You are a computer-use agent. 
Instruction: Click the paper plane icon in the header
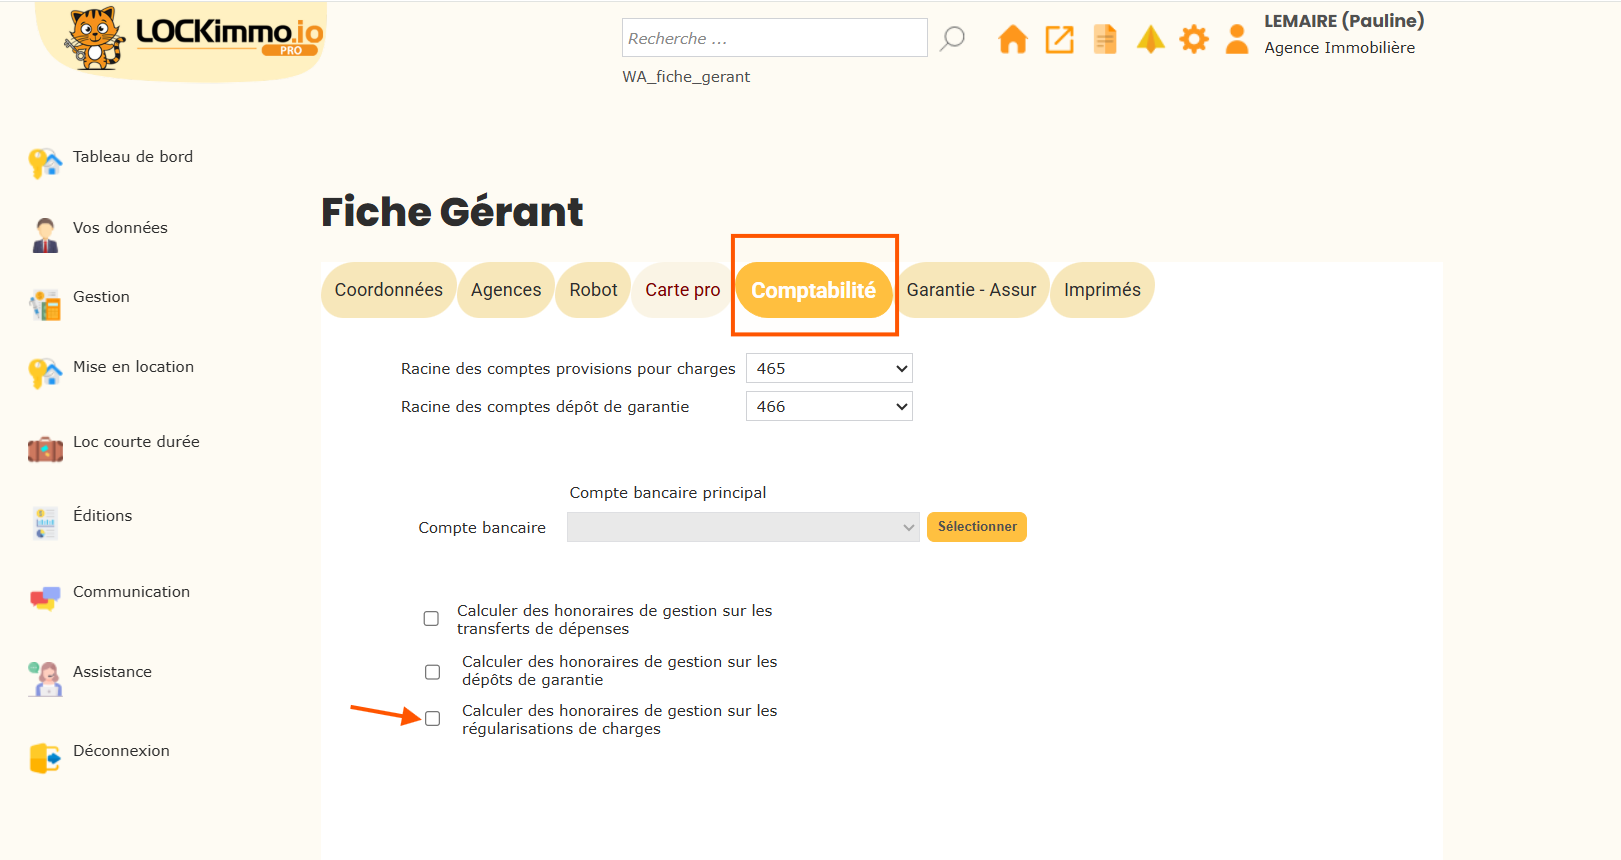(1151, 39)
